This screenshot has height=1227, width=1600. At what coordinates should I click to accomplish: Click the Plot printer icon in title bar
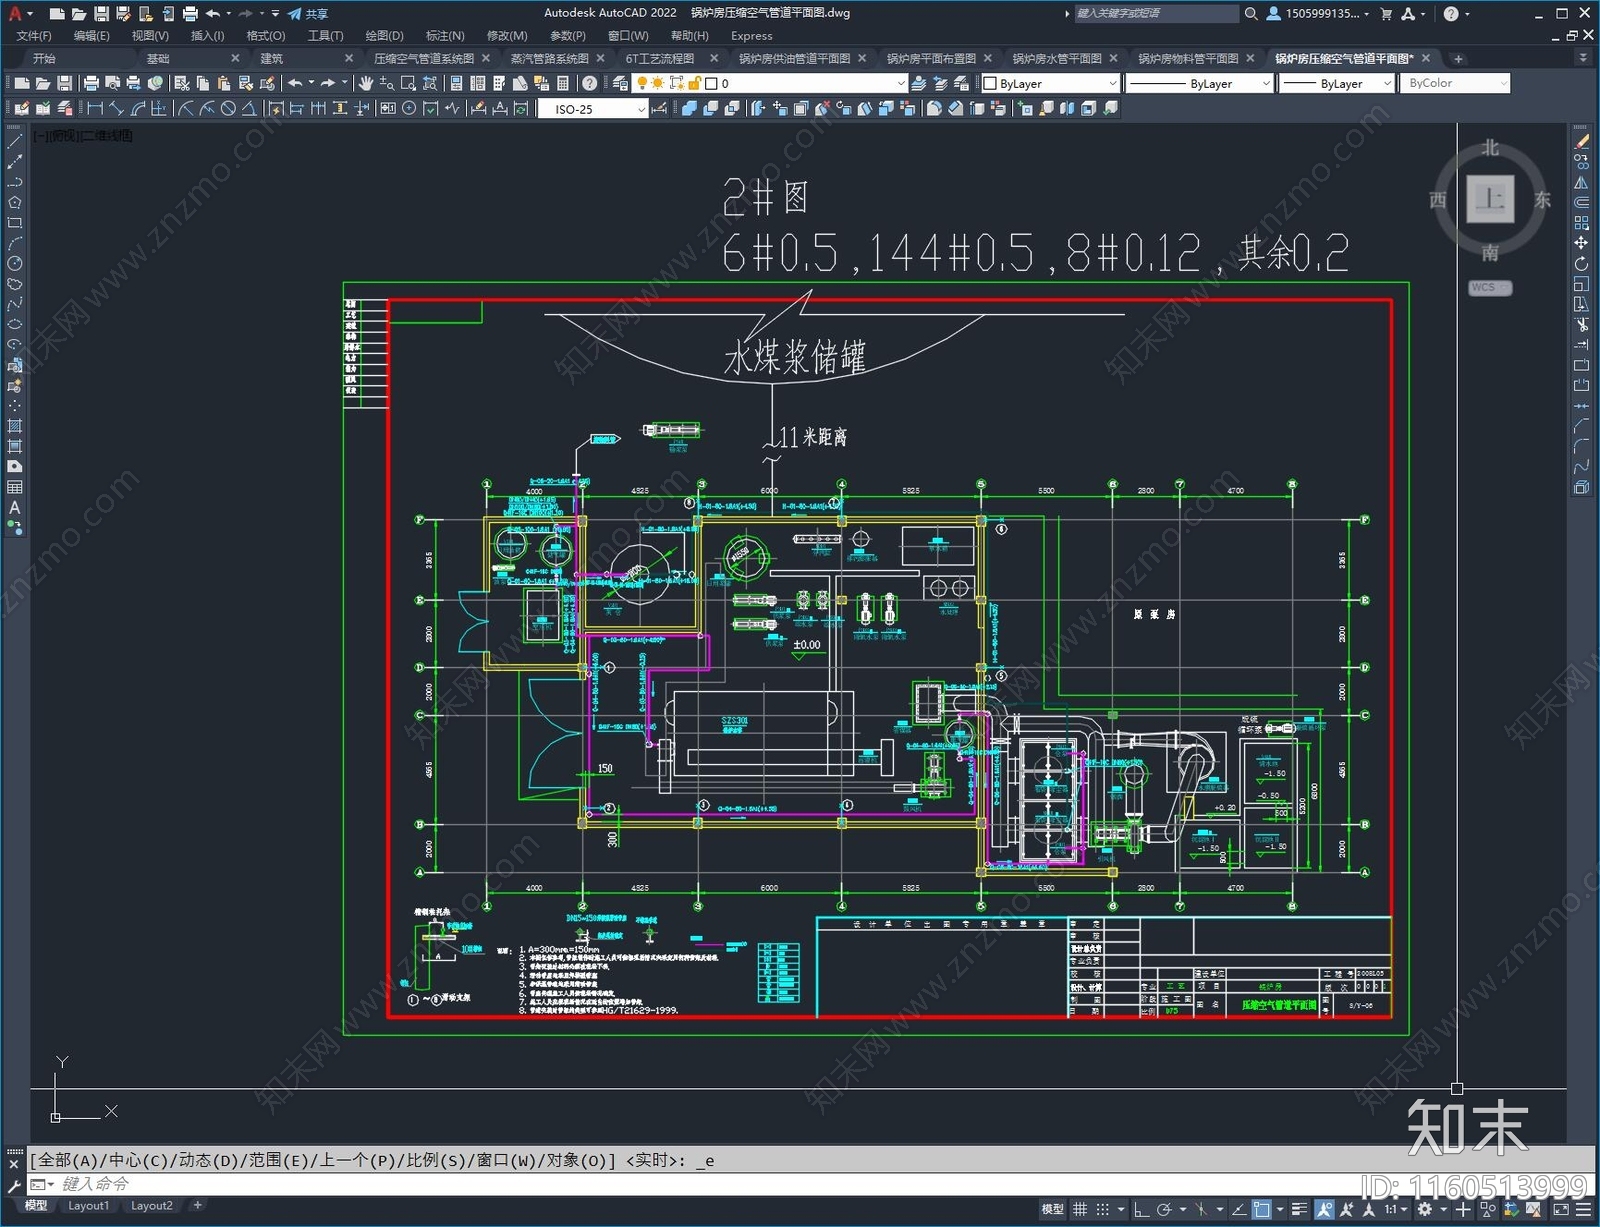tap(190, 14)
